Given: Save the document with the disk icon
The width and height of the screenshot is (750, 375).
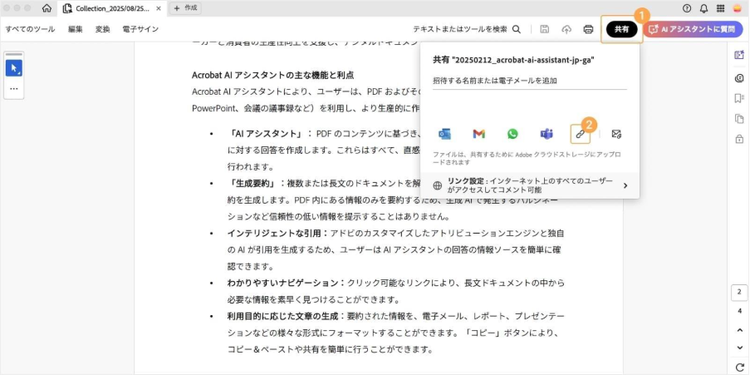Looking at the screenshot, I should [544, 29].
